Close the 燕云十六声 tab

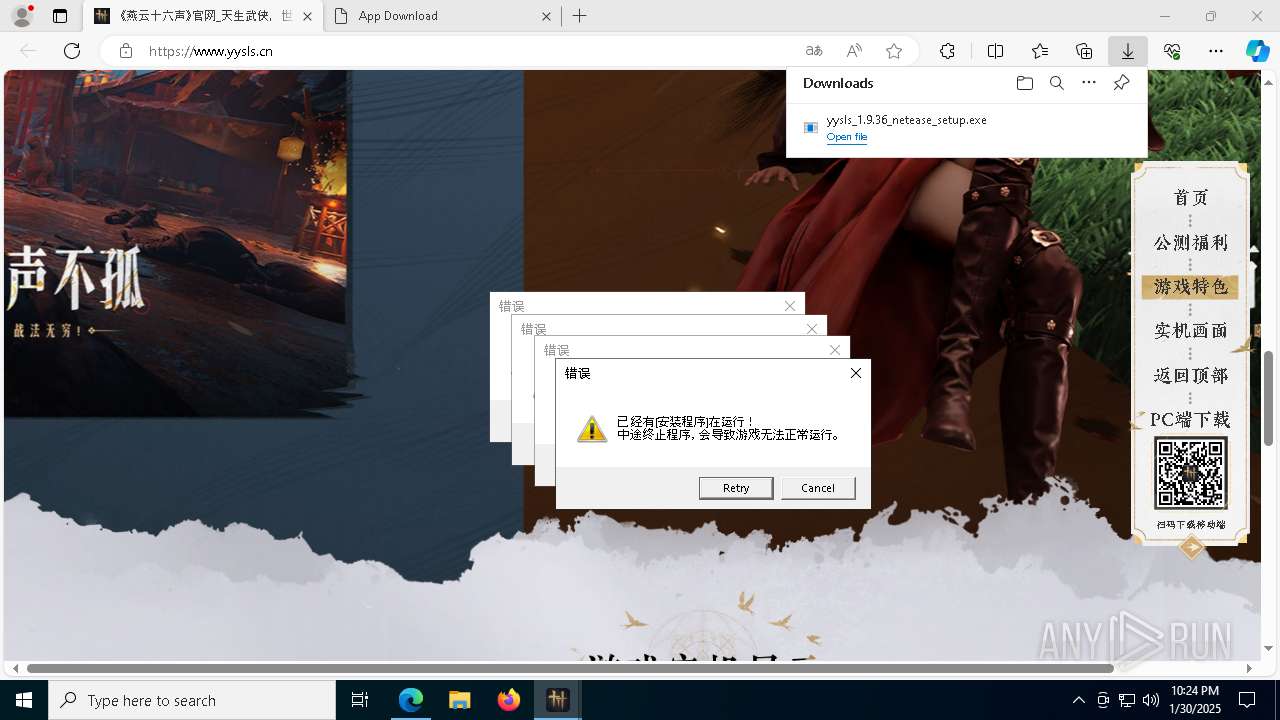308,16
